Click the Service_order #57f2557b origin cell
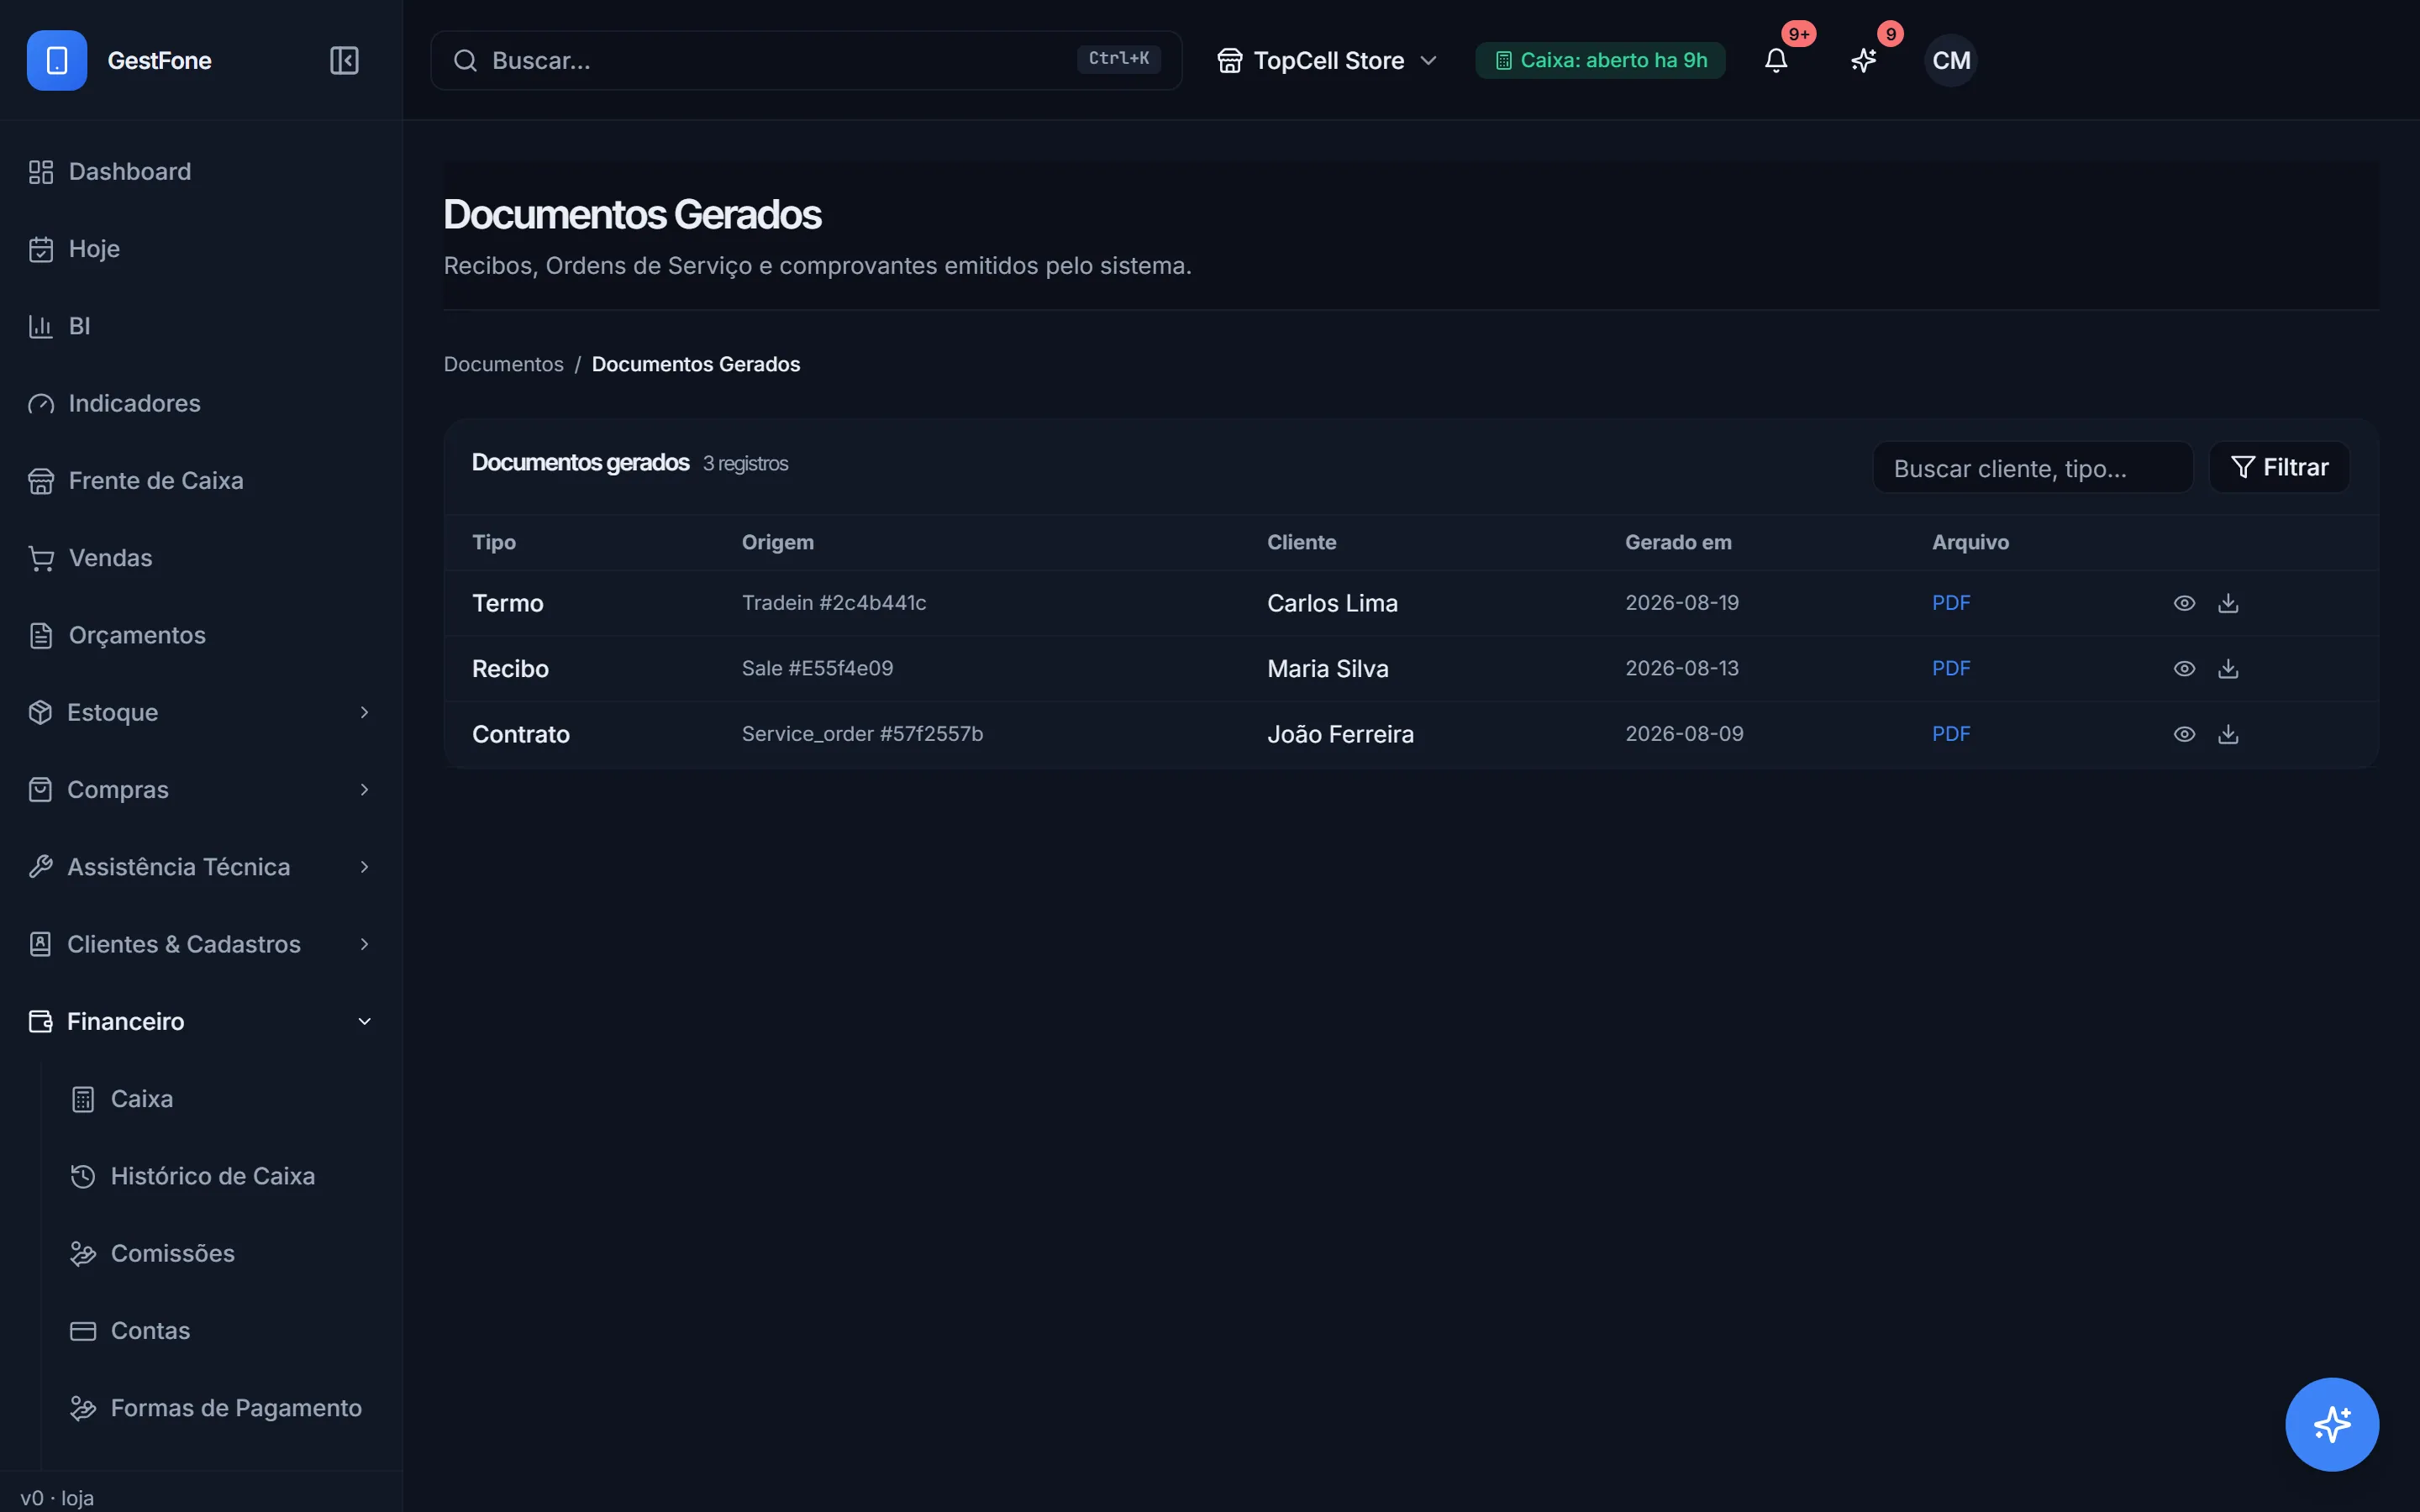Viewport: 2420px width, 1512px height. tap(862, 734)
